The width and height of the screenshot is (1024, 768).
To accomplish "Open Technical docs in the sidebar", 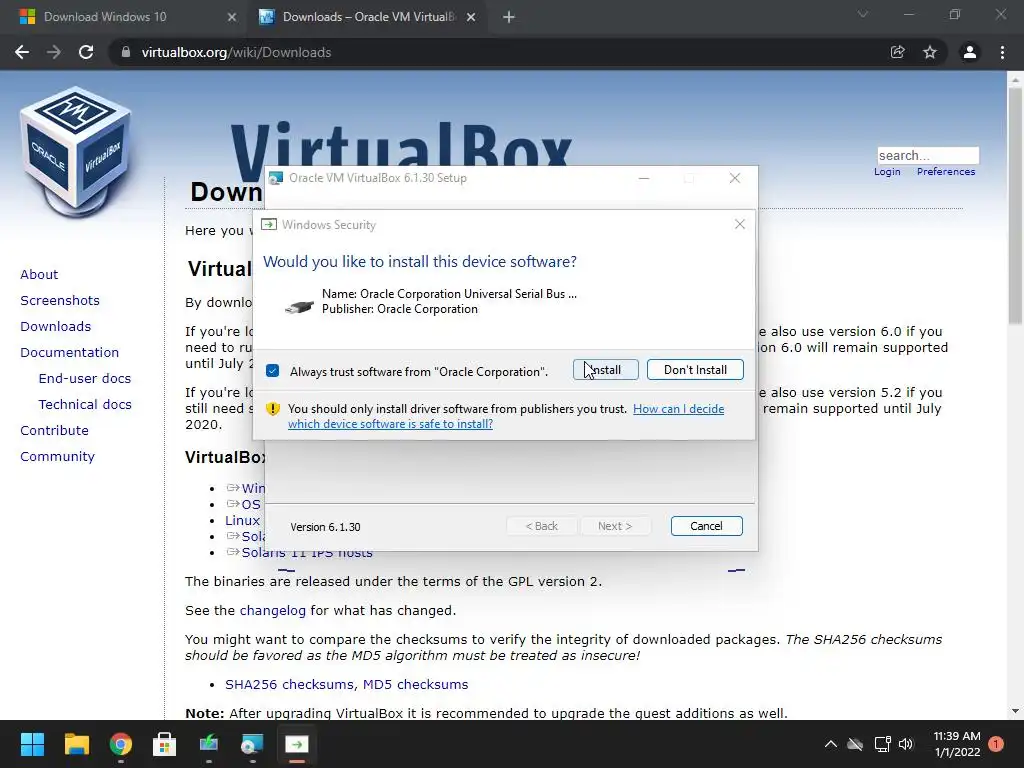I will tap(85, 405).
